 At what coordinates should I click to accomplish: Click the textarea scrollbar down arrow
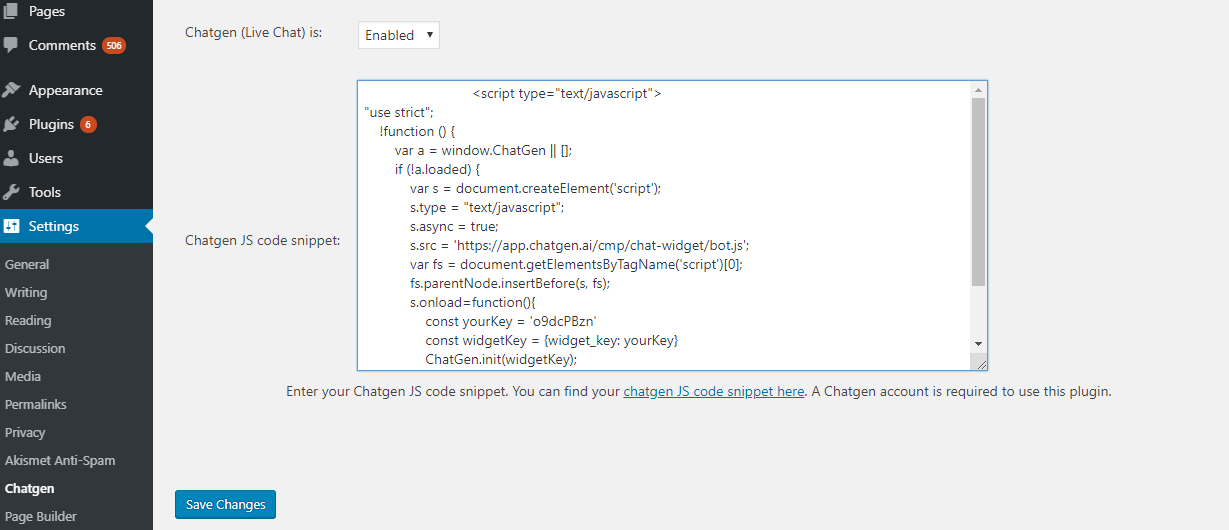pyautogui.click(x=978, y=344)
